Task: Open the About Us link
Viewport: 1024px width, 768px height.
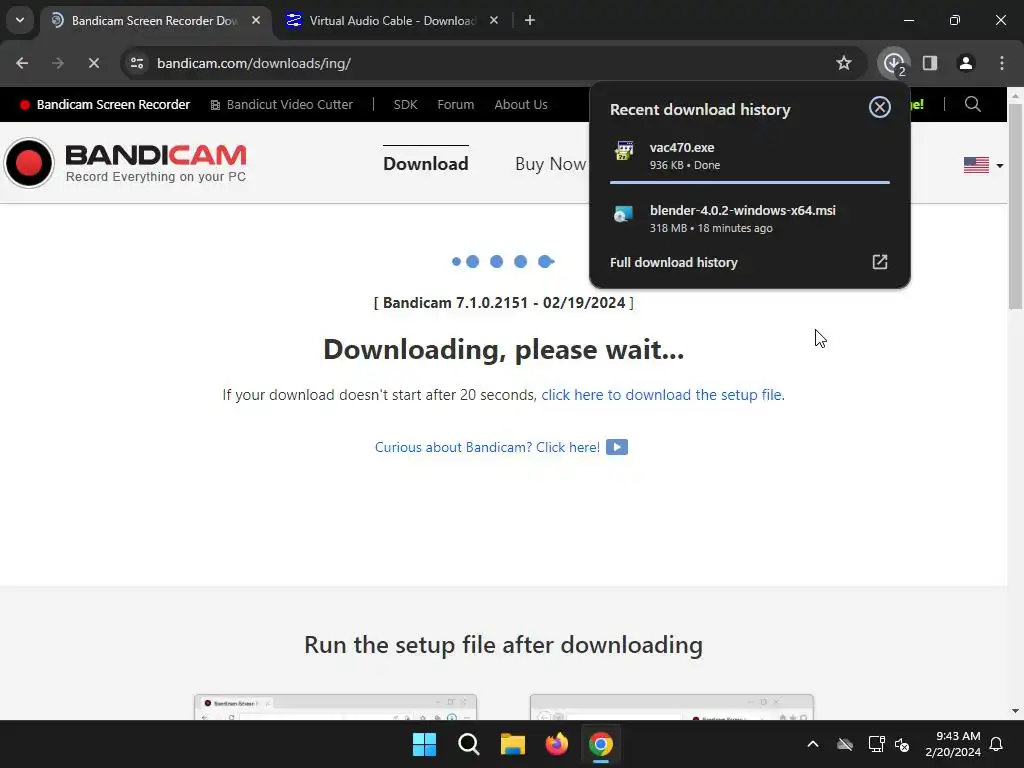Action: (521, 104)
